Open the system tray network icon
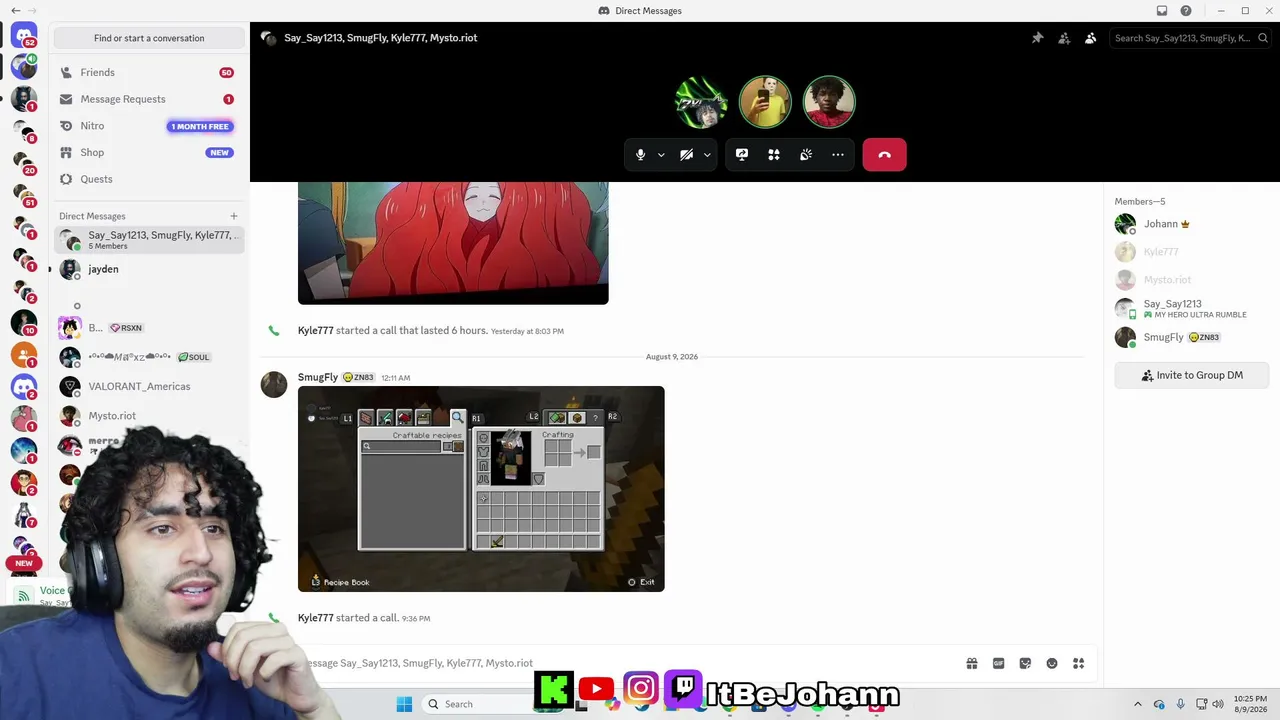 [x=1201, y=704]
